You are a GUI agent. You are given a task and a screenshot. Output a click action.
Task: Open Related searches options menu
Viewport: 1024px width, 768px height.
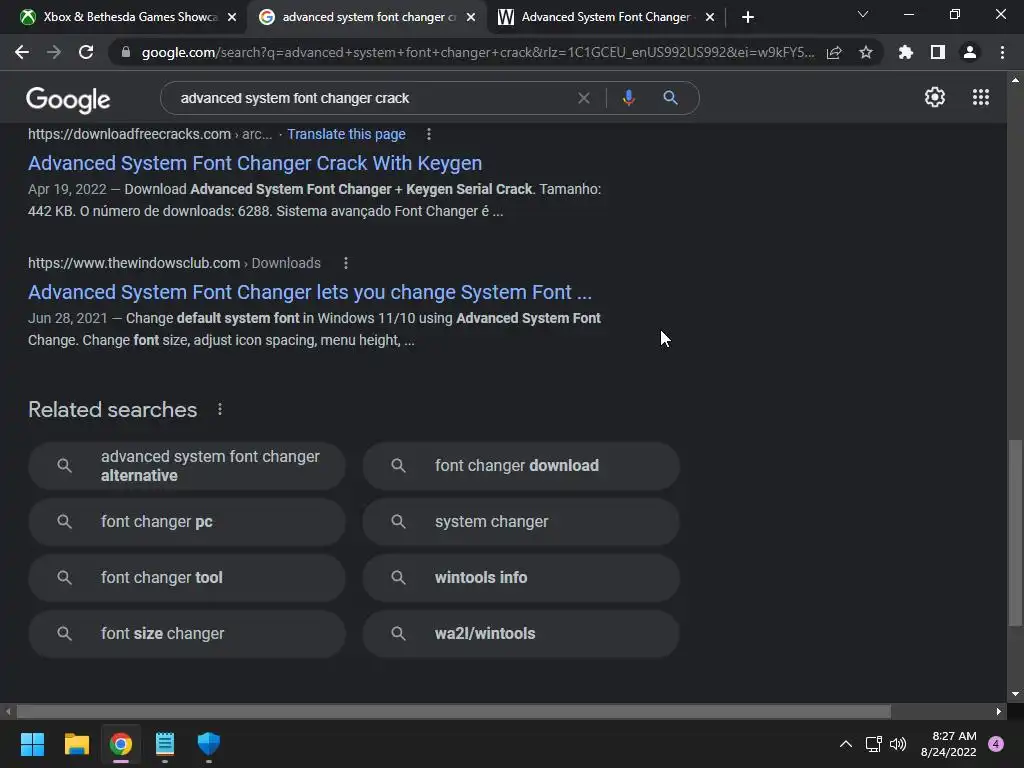pos(219,409)
